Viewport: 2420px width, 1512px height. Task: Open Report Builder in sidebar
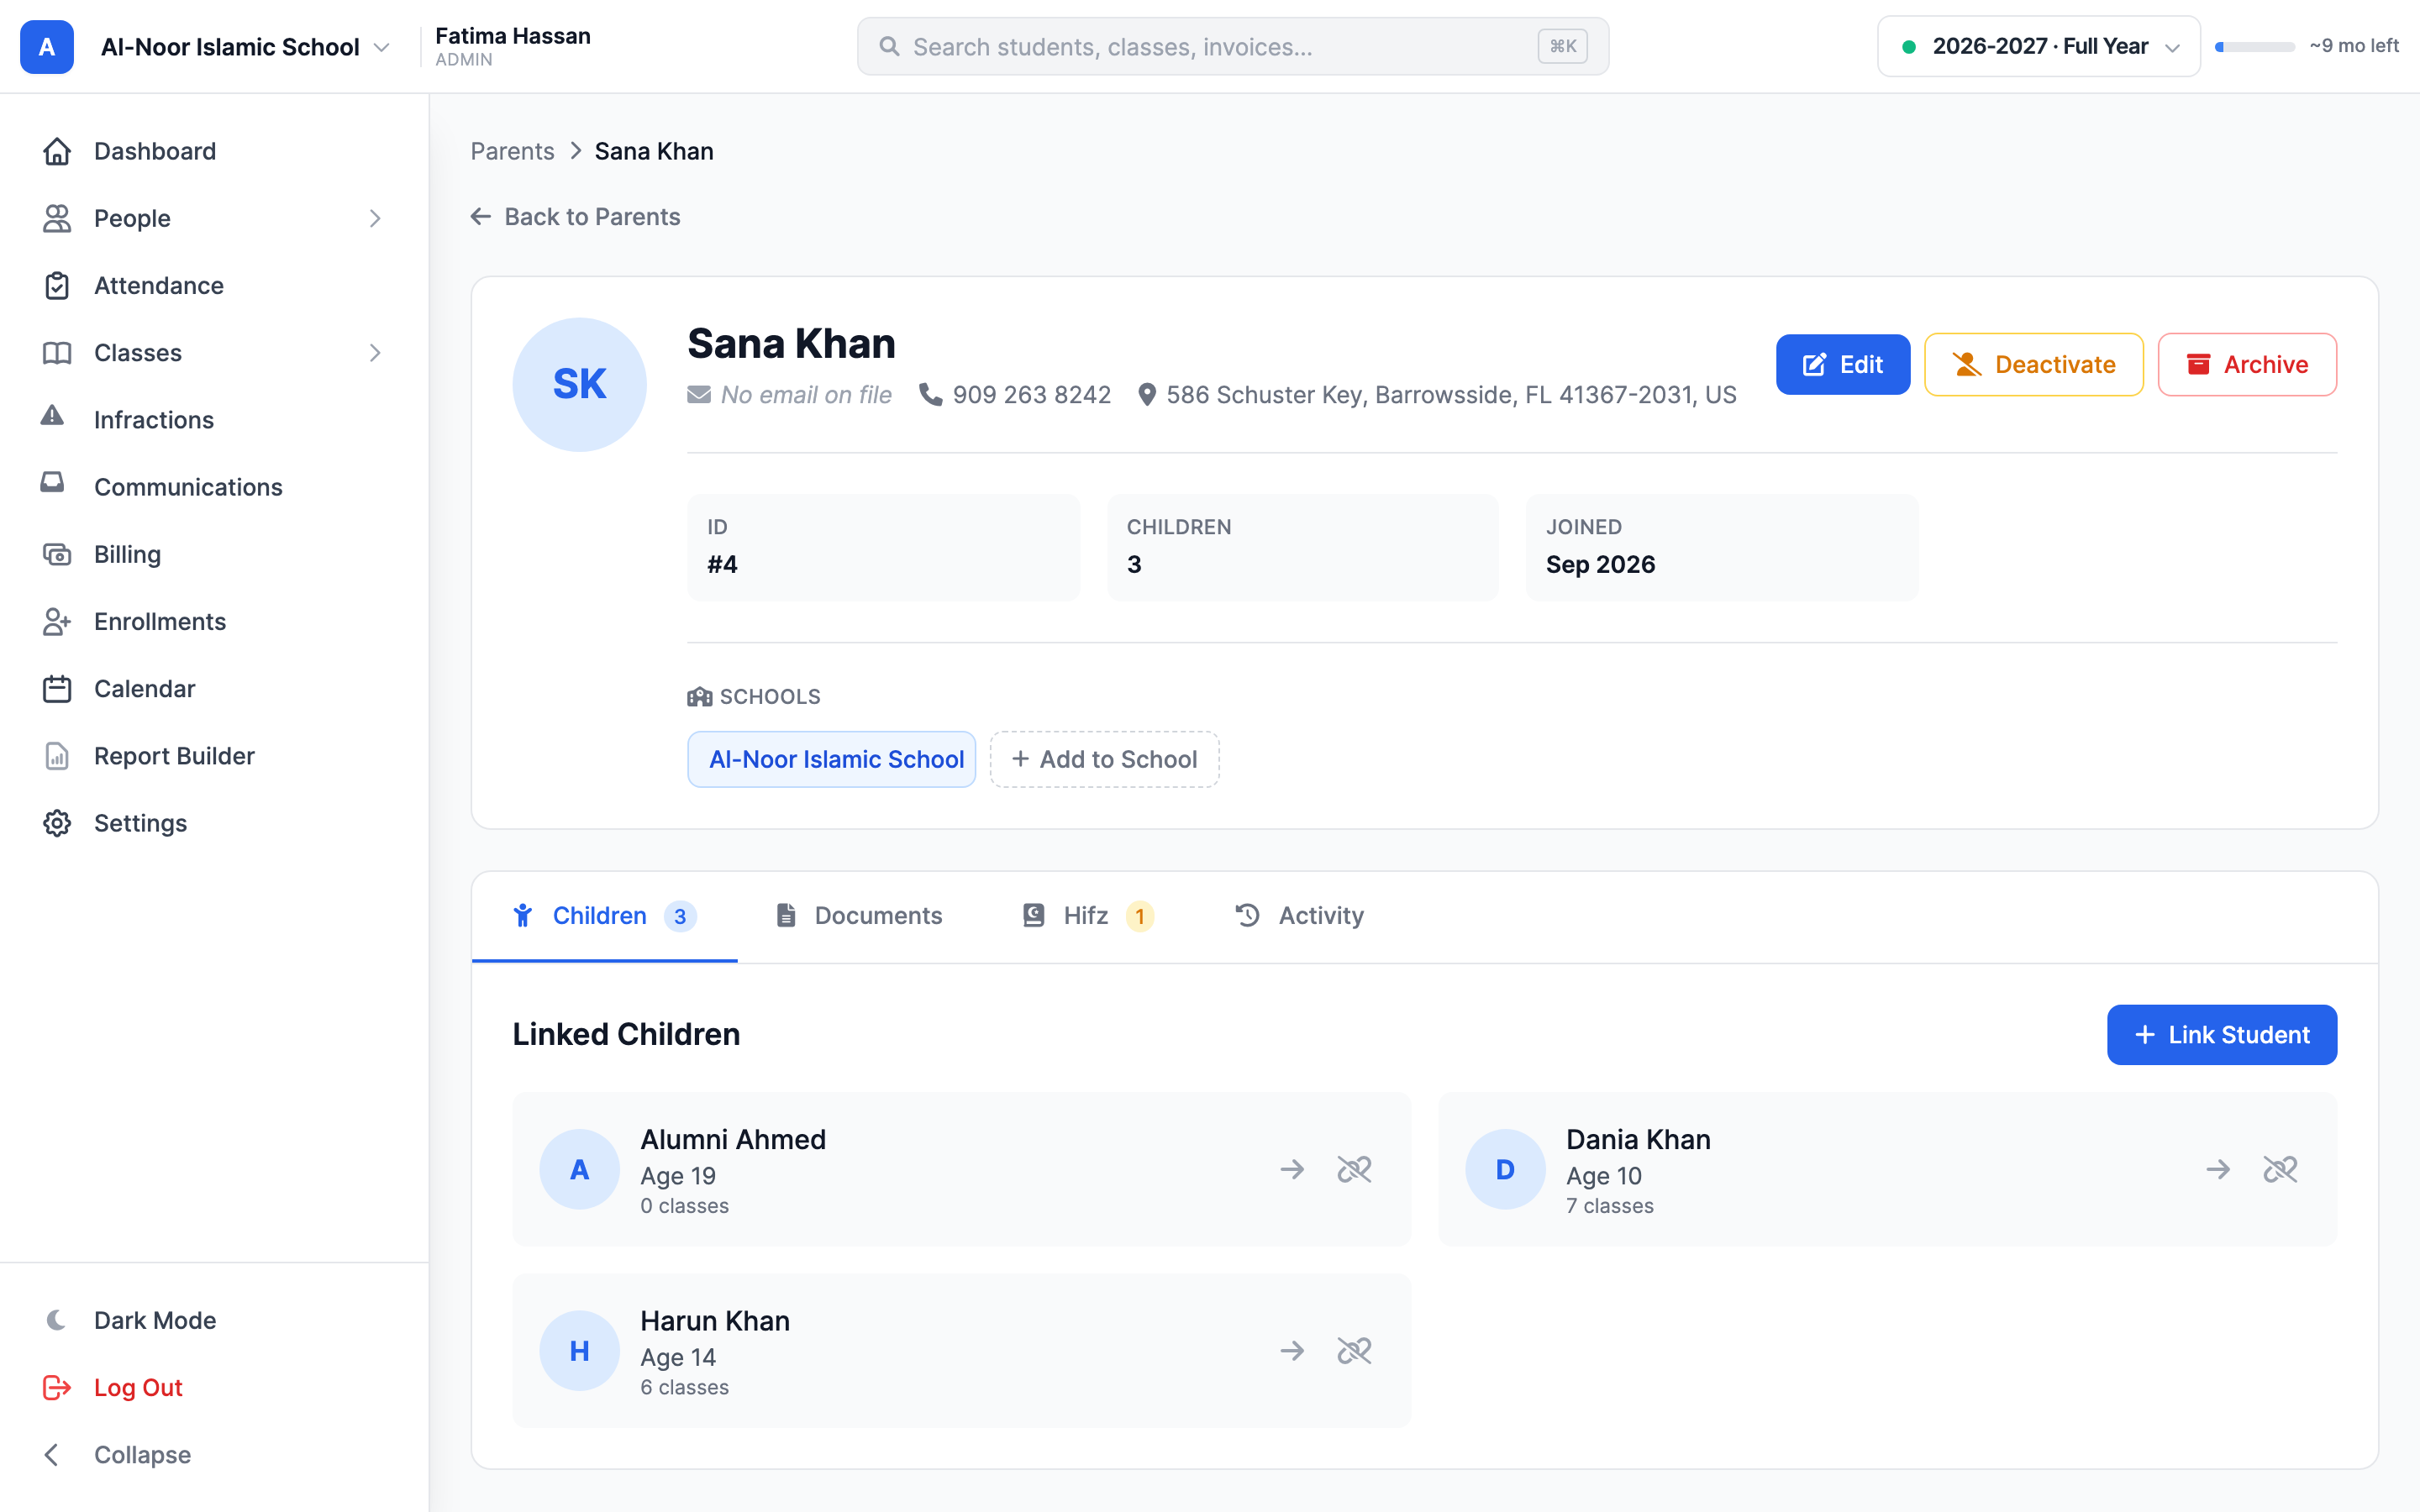(214, 756)
